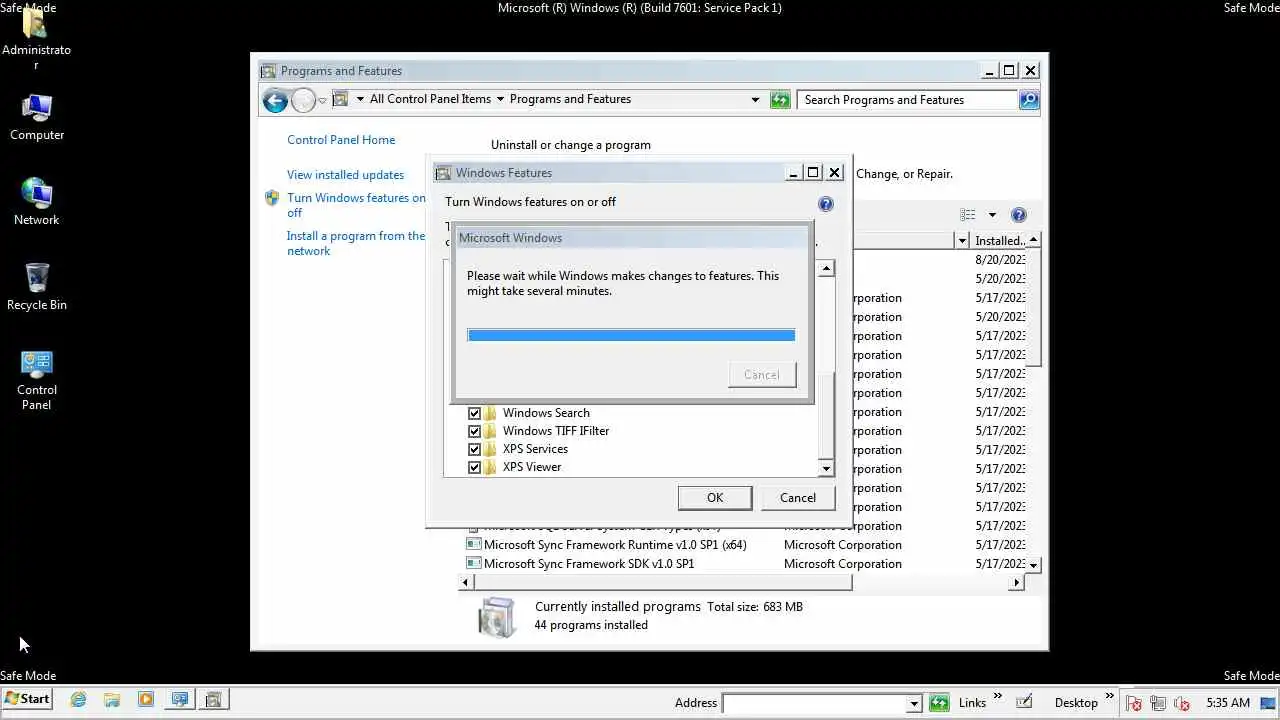Click the shield icon beside Turn Windows features
This screenshot has width=1280, height=720.
pos(272,198)
